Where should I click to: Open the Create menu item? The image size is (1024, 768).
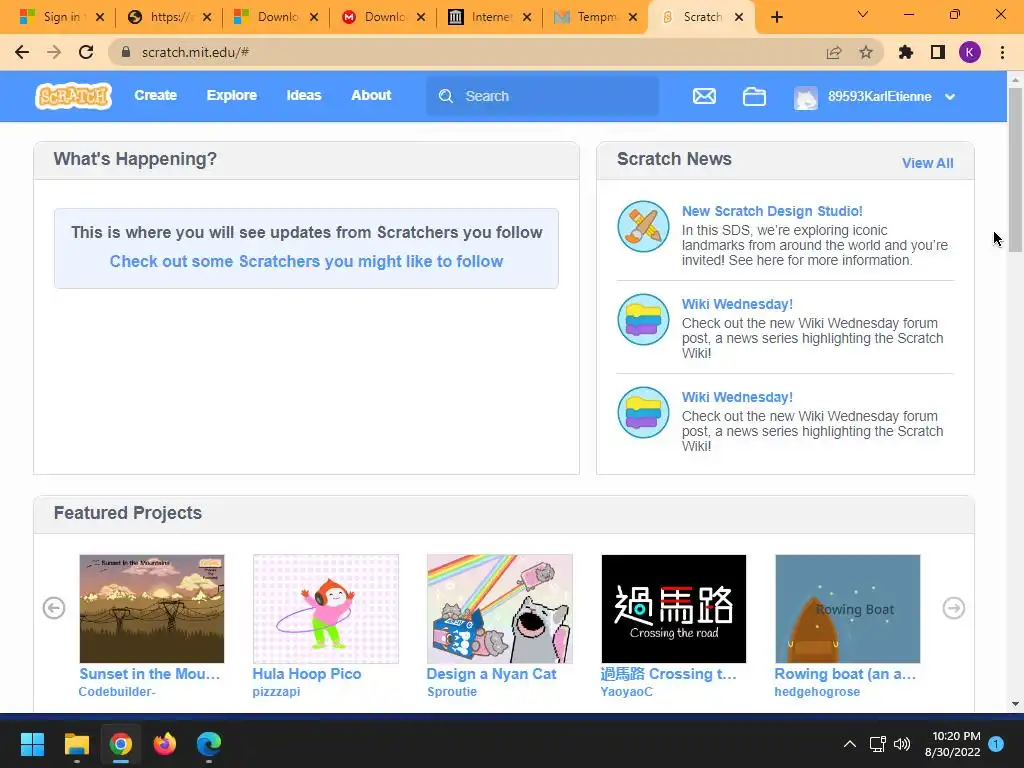click(155, 95)
